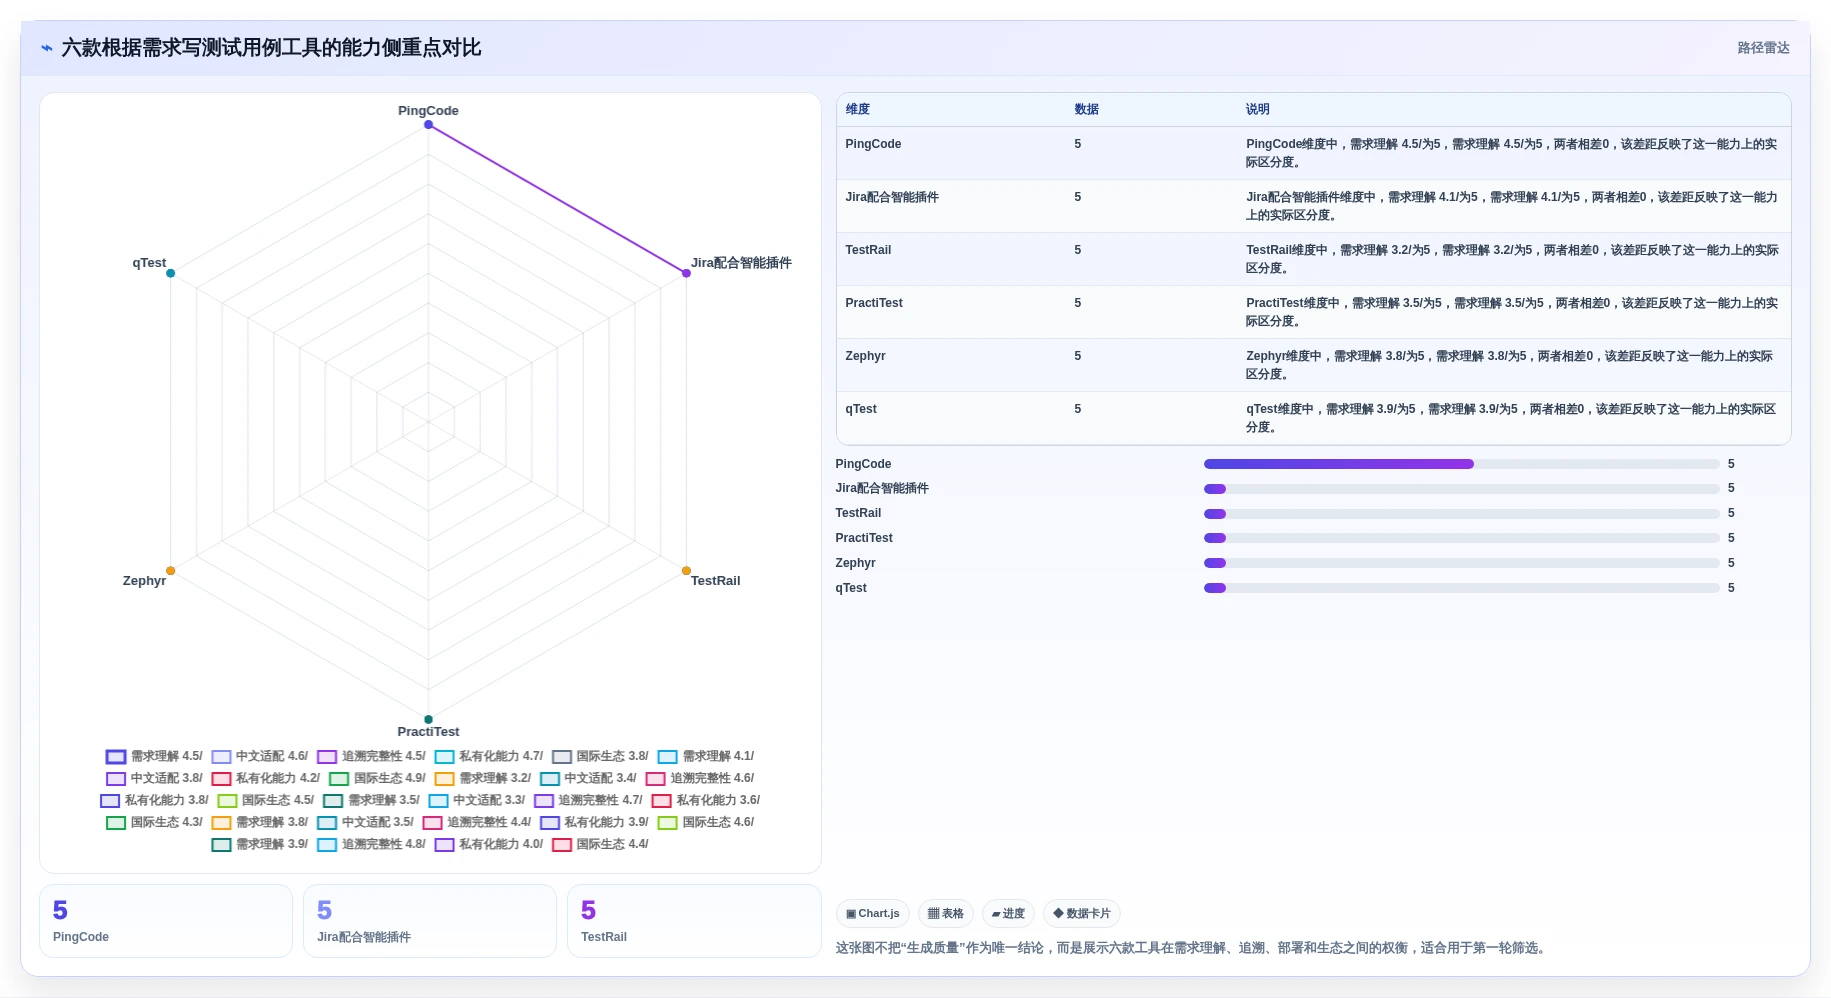Click the 路径雷达 label at top right
The width and height of the screenshot is (1831, 998).
[1763, 48]
